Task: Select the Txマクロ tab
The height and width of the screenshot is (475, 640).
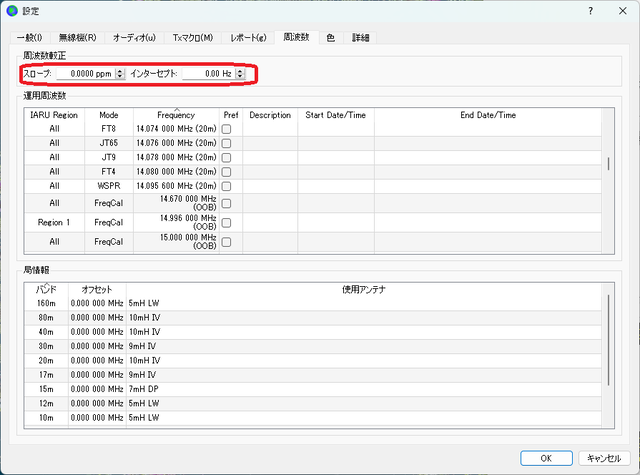Action: pyautogui.click(x=193, y=38)
